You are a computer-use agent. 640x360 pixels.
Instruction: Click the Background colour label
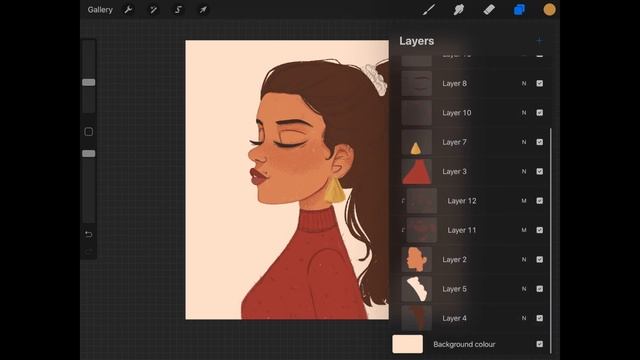click(464, 344)
